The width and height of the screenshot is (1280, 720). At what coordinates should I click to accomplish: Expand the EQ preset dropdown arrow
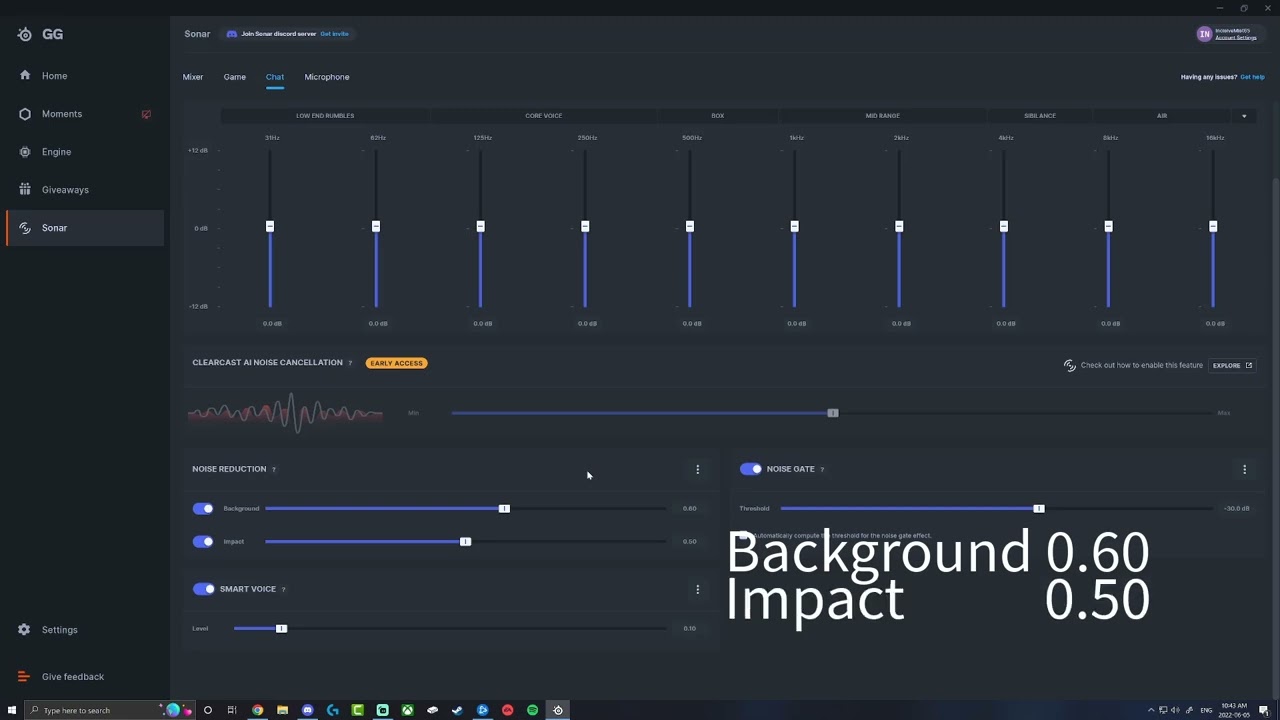point(1244,116)
